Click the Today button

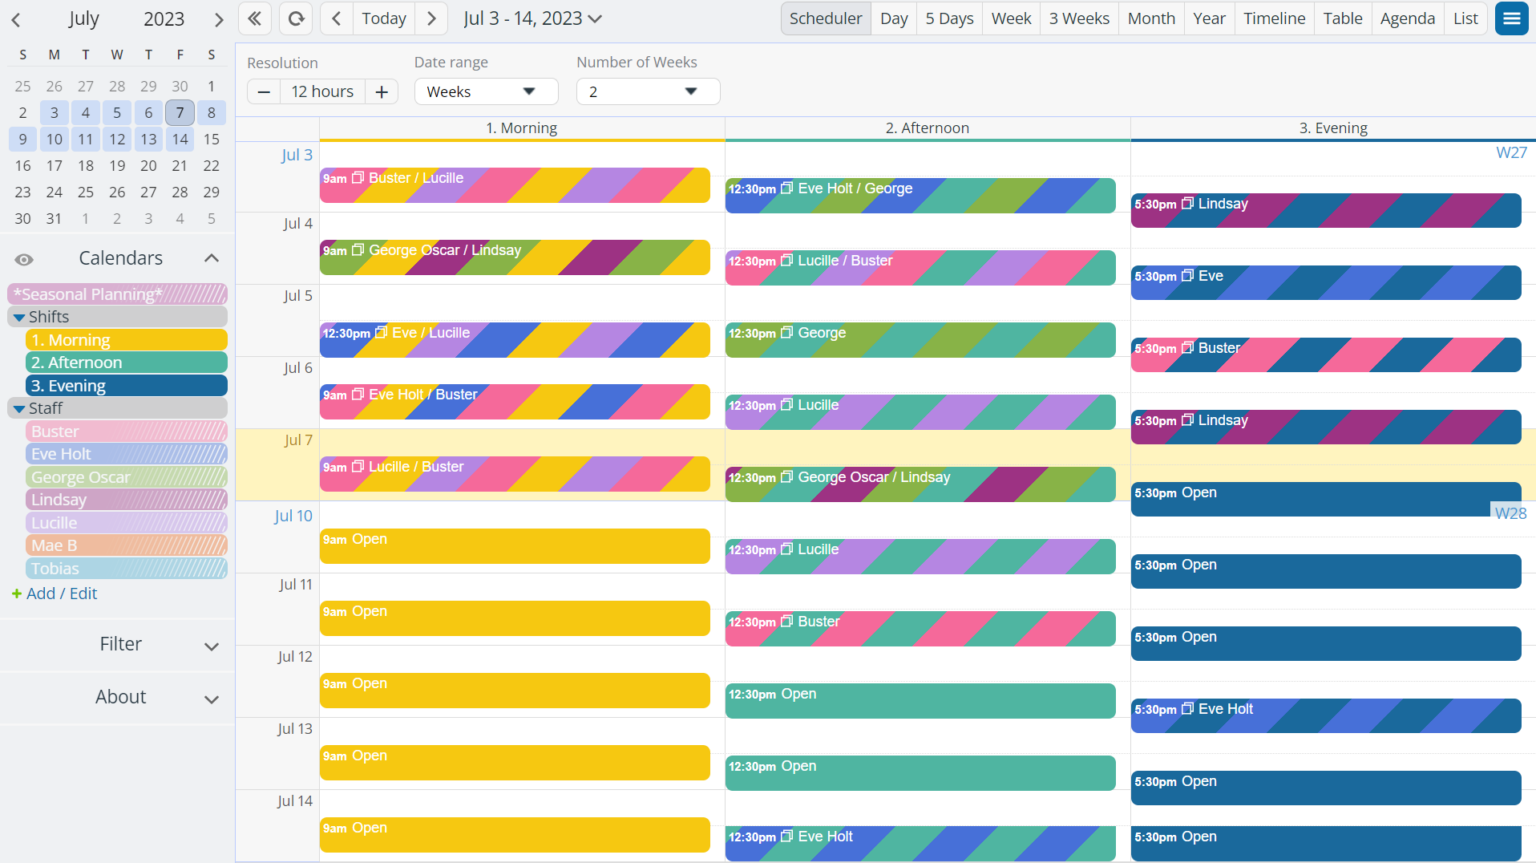pos(383,18)
